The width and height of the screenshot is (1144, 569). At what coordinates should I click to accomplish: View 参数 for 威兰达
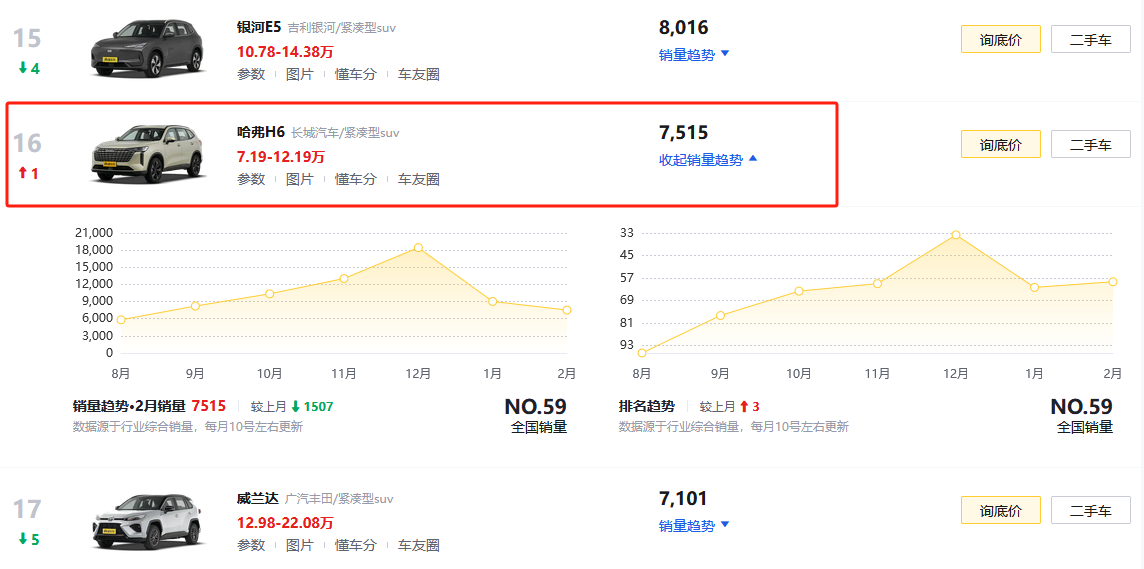pyautogui.click(x=251, y=546)
